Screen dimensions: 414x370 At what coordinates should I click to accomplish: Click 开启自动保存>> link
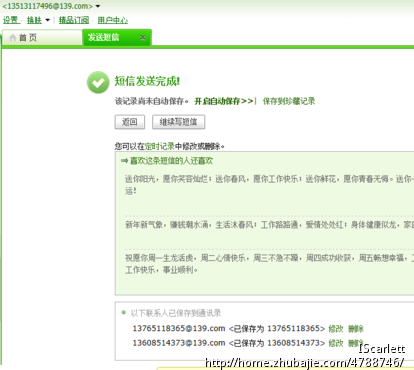click(224, 101)
